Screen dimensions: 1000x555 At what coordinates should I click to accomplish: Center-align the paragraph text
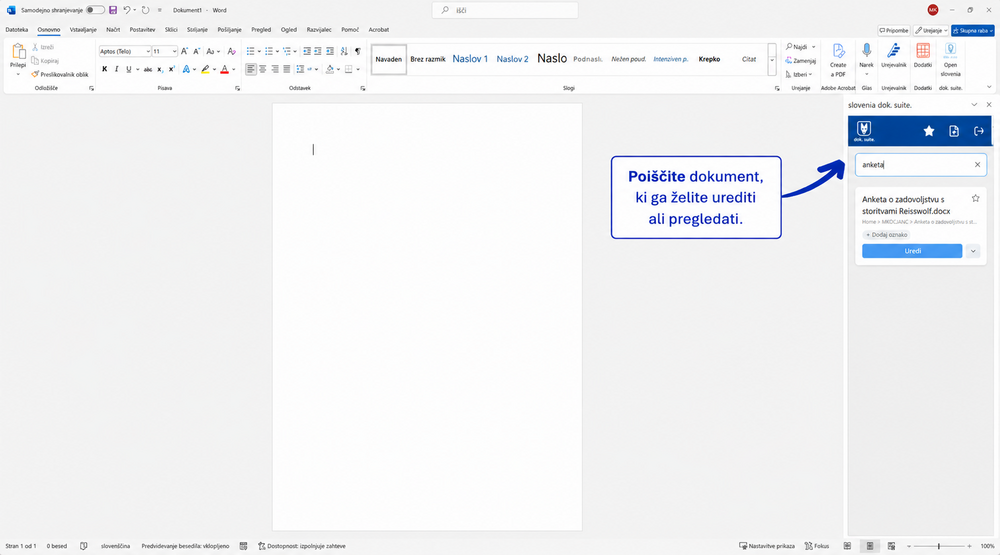click(263, 69)
